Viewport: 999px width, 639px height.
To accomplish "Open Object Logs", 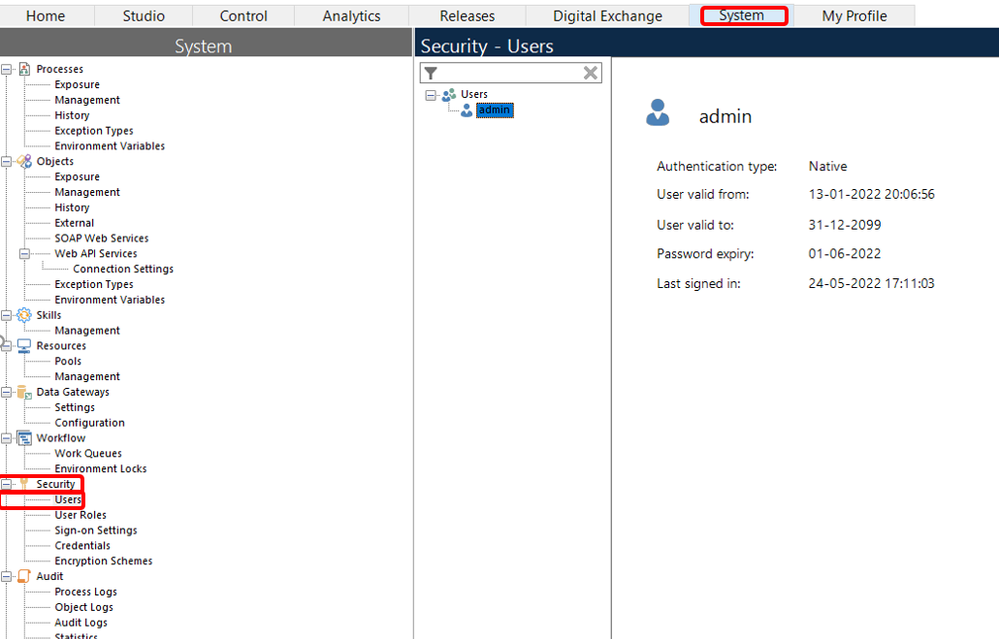I will [x=84, y=607].
